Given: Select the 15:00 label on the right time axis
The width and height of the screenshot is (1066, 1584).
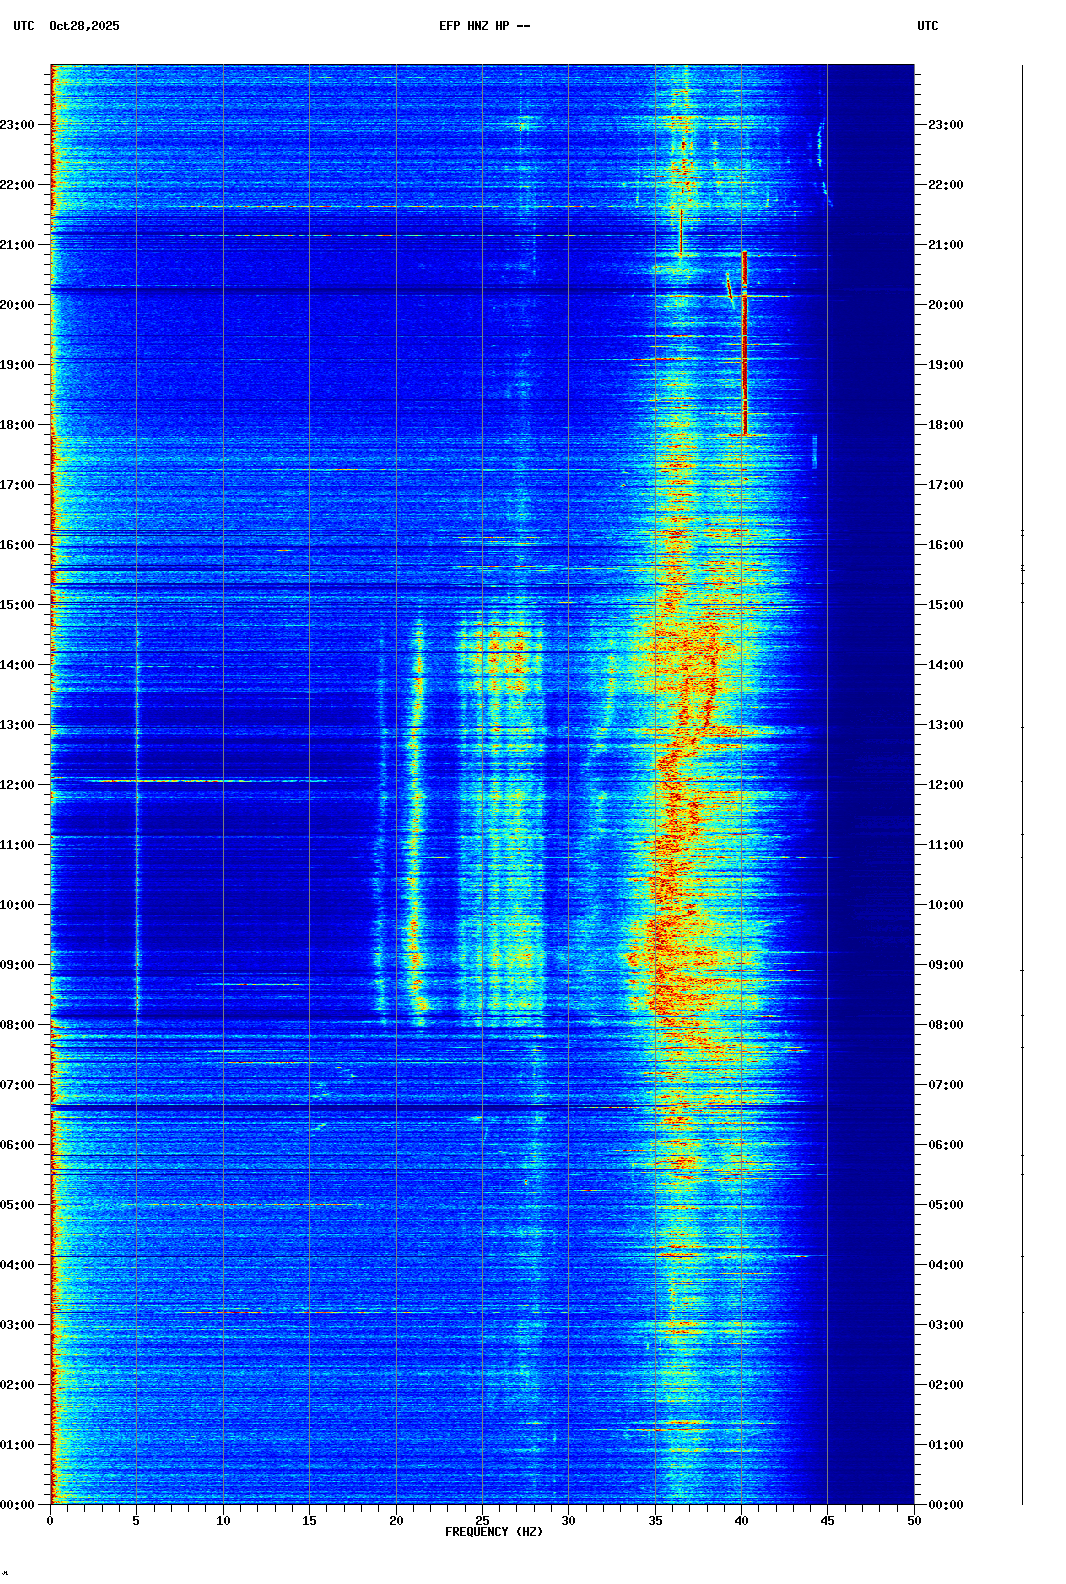Looking at the screenshot, I should [945, 605].
